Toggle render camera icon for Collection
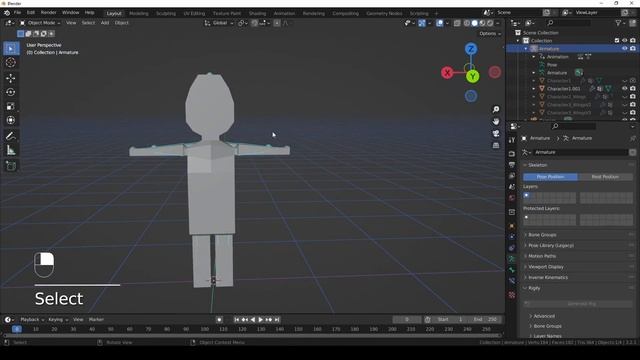Screen dimensions: 640x360 tap(633, 40)
